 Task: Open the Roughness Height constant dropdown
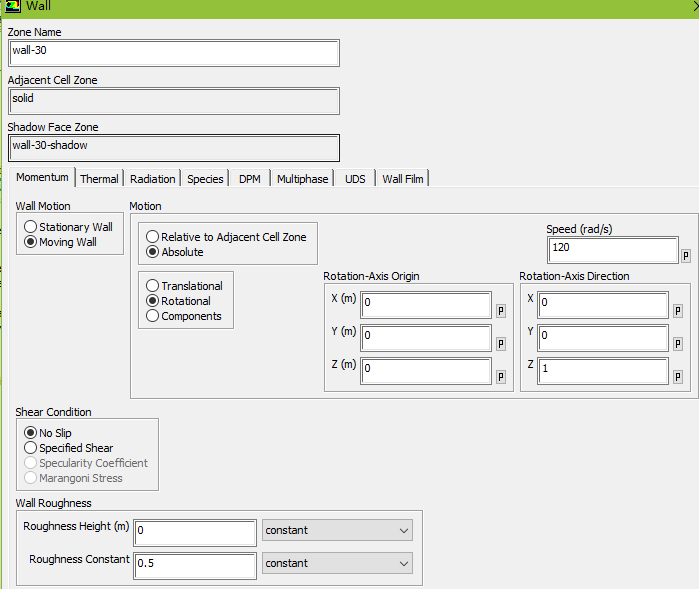[337, 530]
